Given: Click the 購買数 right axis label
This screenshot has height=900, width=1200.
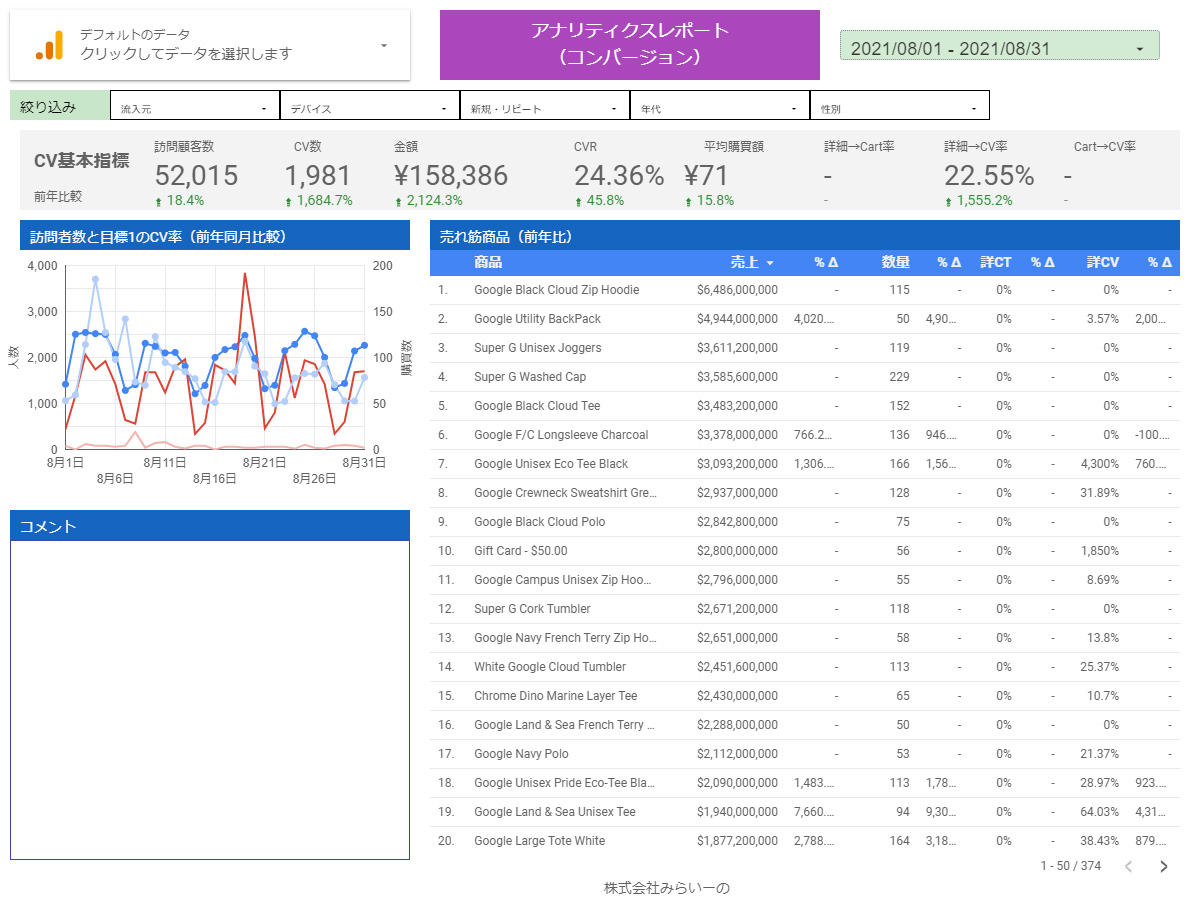Looking at the screenshot, I should coord(406,357).
